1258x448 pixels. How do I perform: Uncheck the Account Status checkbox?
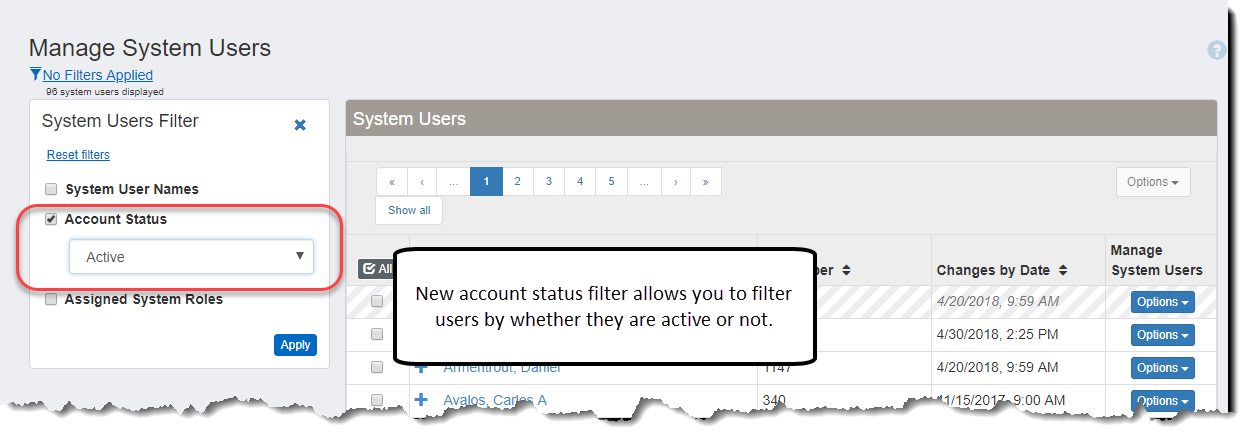click(x=51, y=219)
